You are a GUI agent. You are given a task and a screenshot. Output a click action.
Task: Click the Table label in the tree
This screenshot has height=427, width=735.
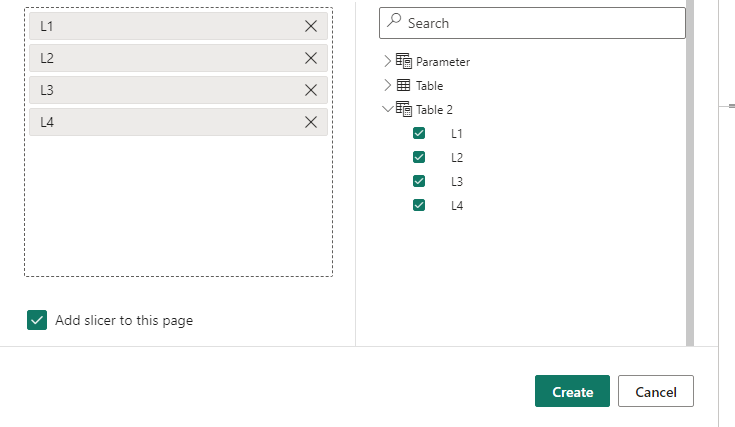coord(429,86)
